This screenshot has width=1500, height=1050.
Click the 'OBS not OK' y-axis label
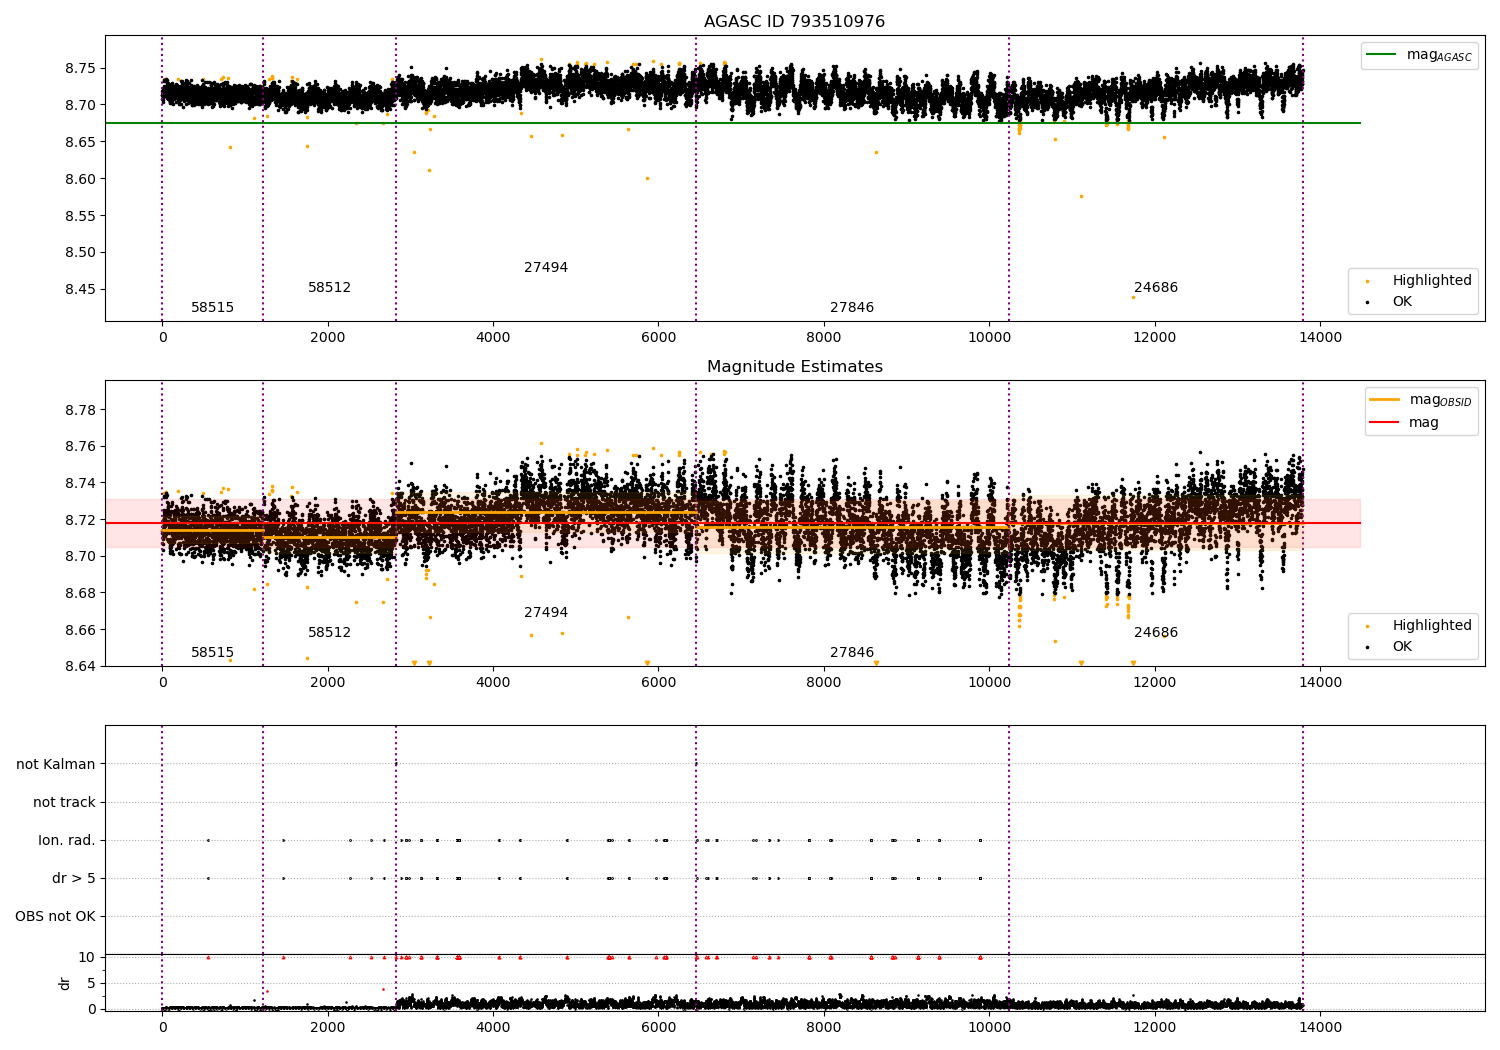point(55,917)
